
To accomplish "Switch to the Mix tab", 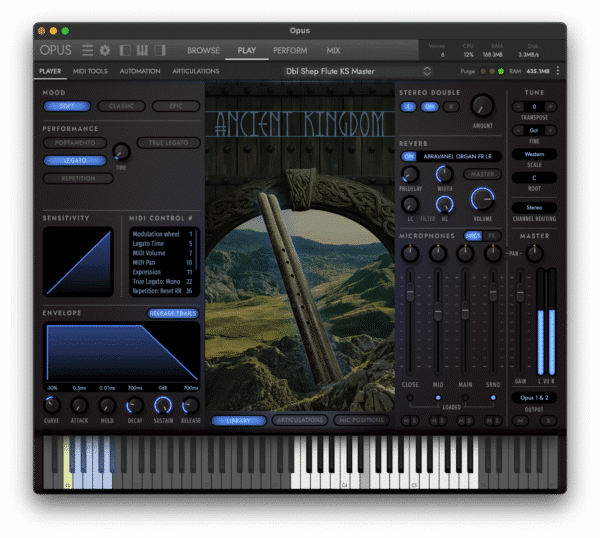I will pyautogui.click(x=333, y=51).
